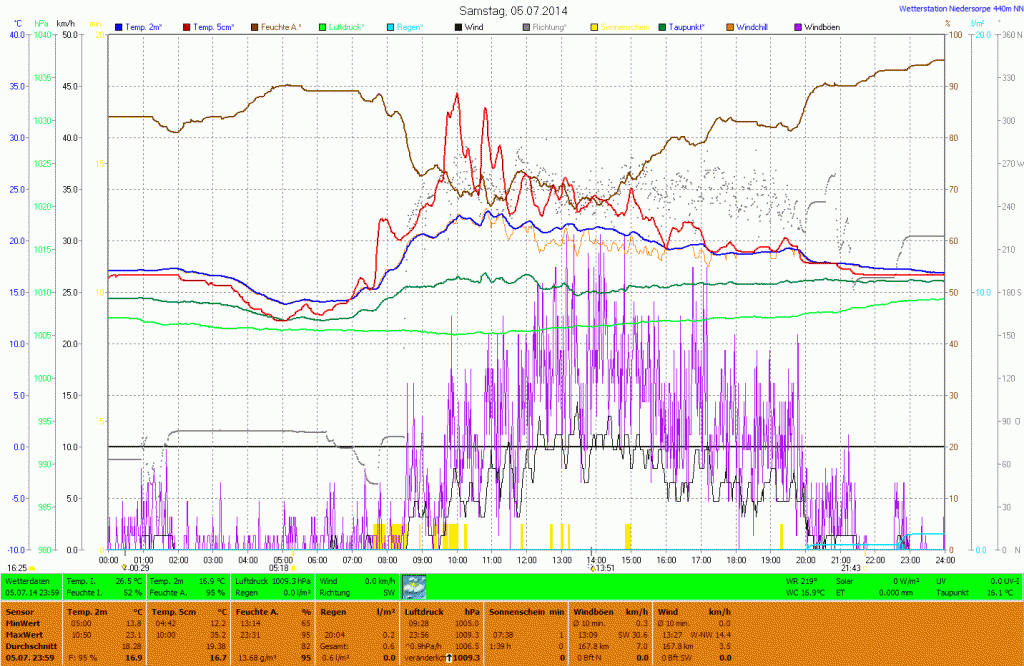Click the upward pressure trend arrow
This screenshot has height=666, width=1024.
tap(449, 658)
